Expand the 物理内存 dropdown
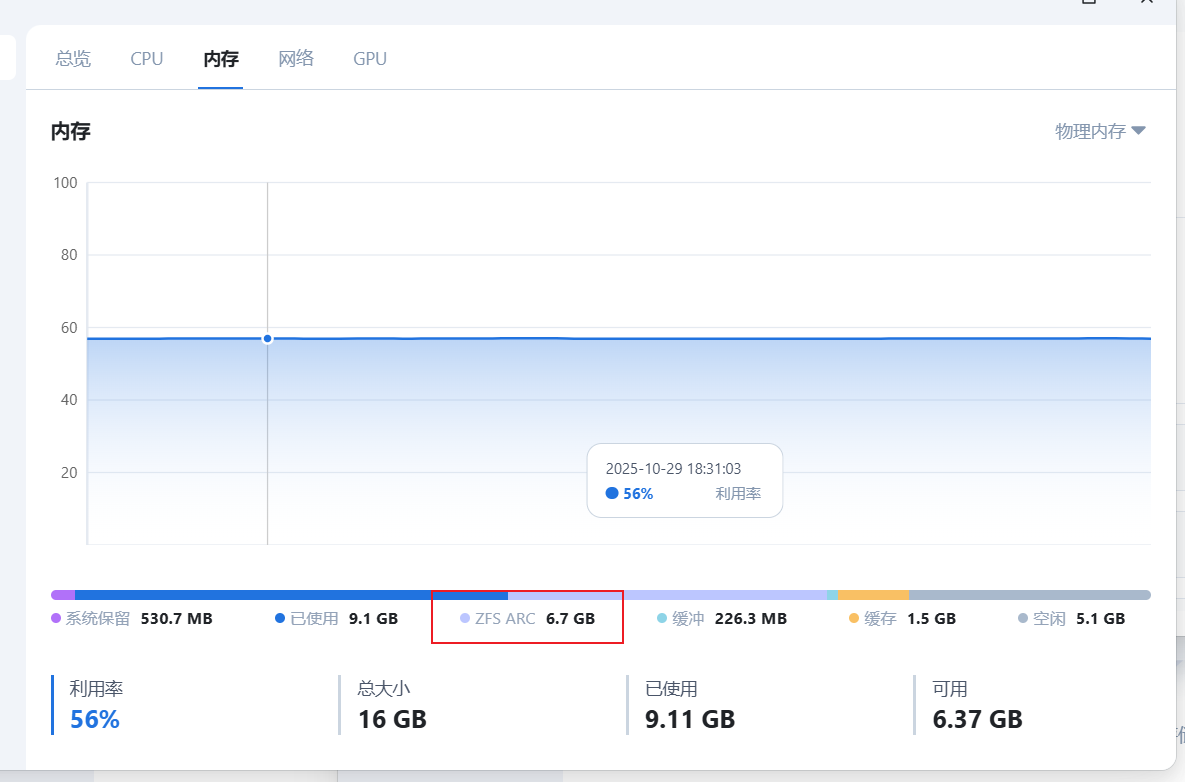Screen dimensions: 1185x782 [1100, 131]
